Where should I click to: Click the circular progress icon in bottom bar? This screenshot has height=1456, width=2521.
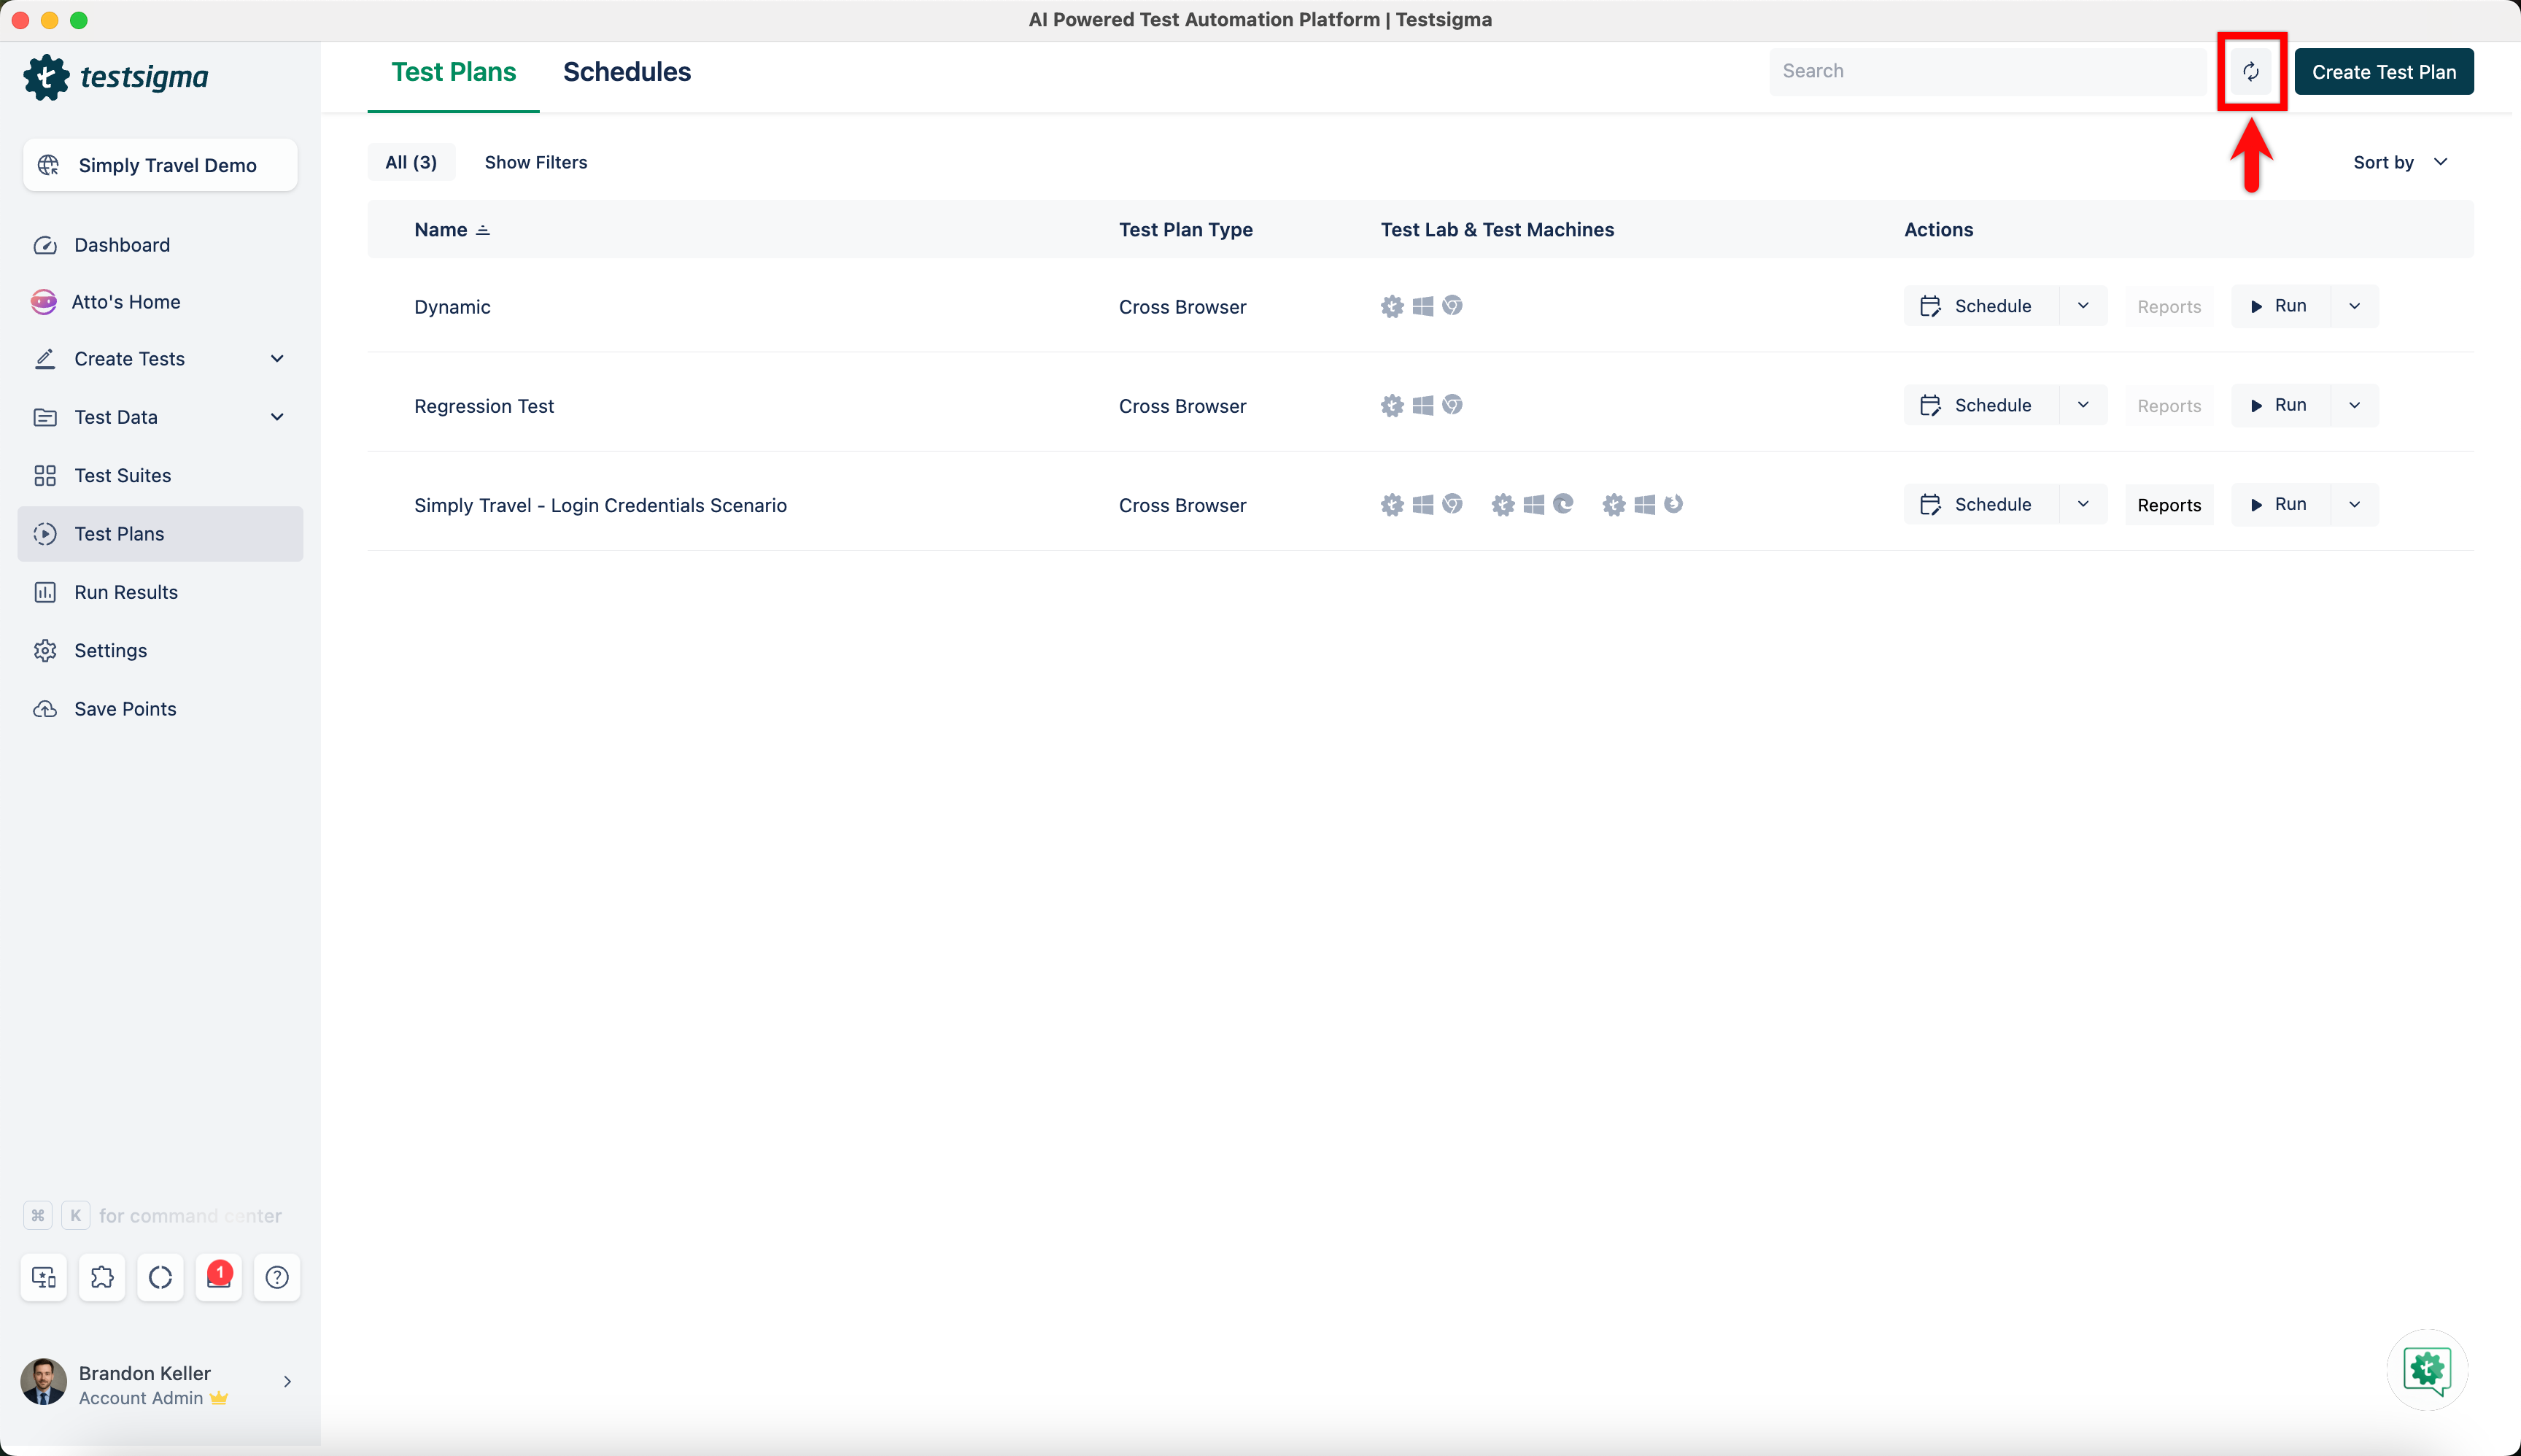coord(160,1277)
